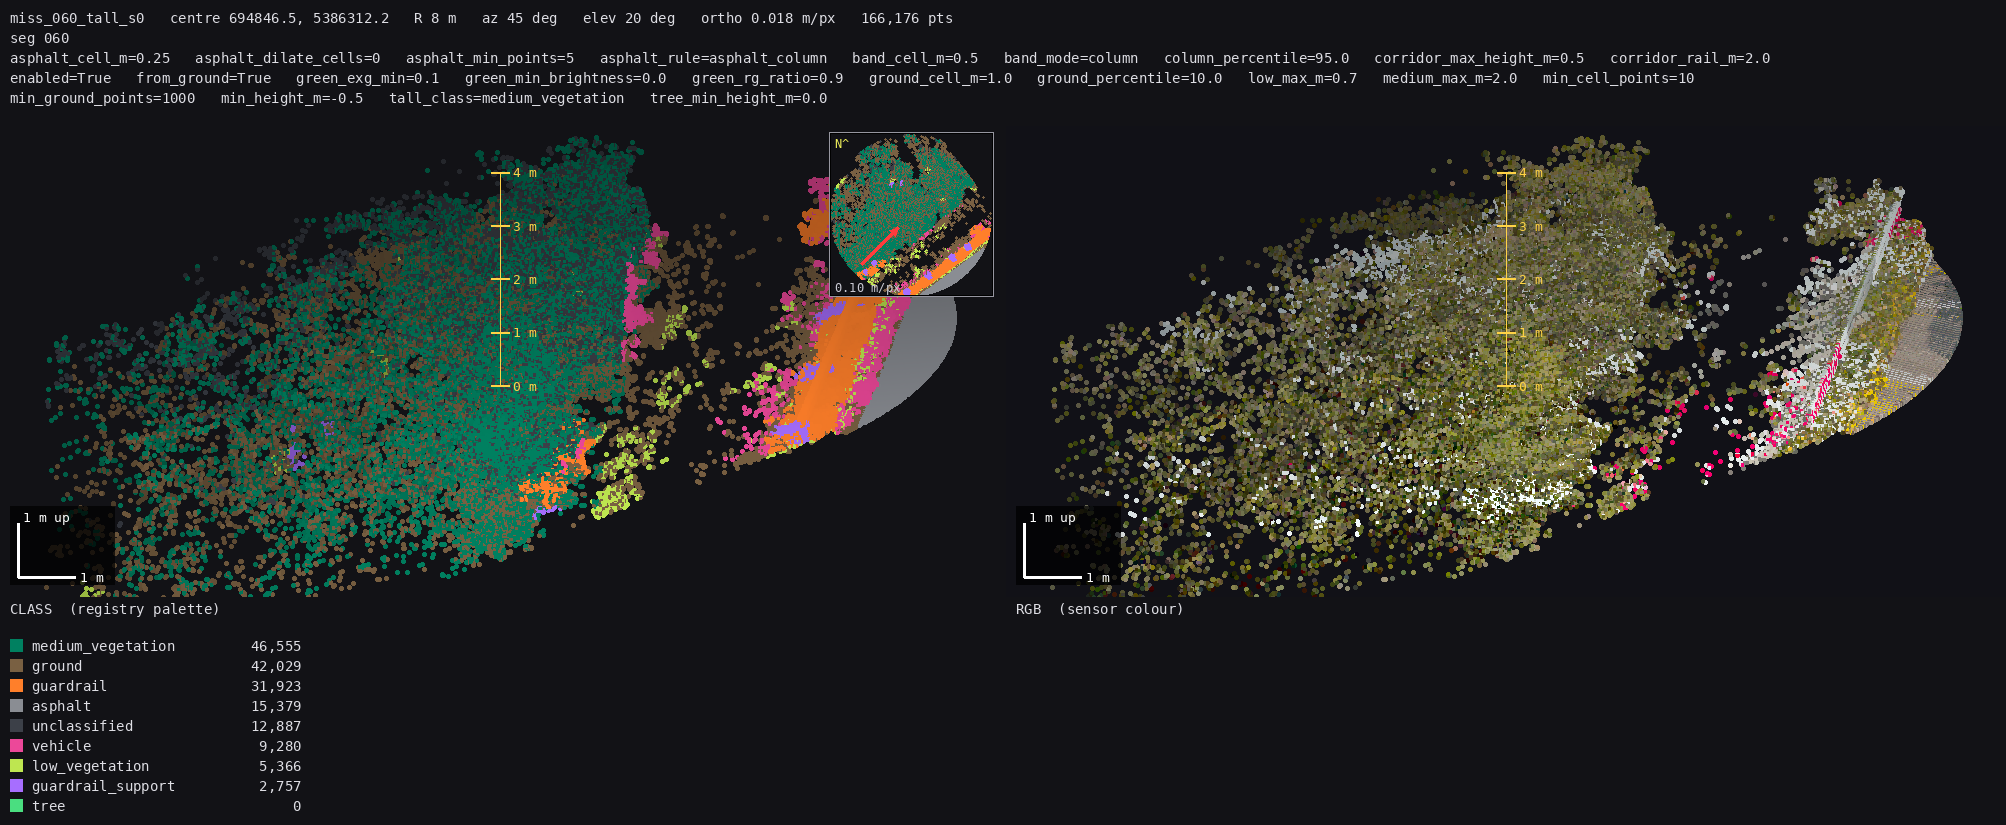Click the medium_vegetation point count 46,555
This screenshot has height=825, width=2006.
click(276, 646)
